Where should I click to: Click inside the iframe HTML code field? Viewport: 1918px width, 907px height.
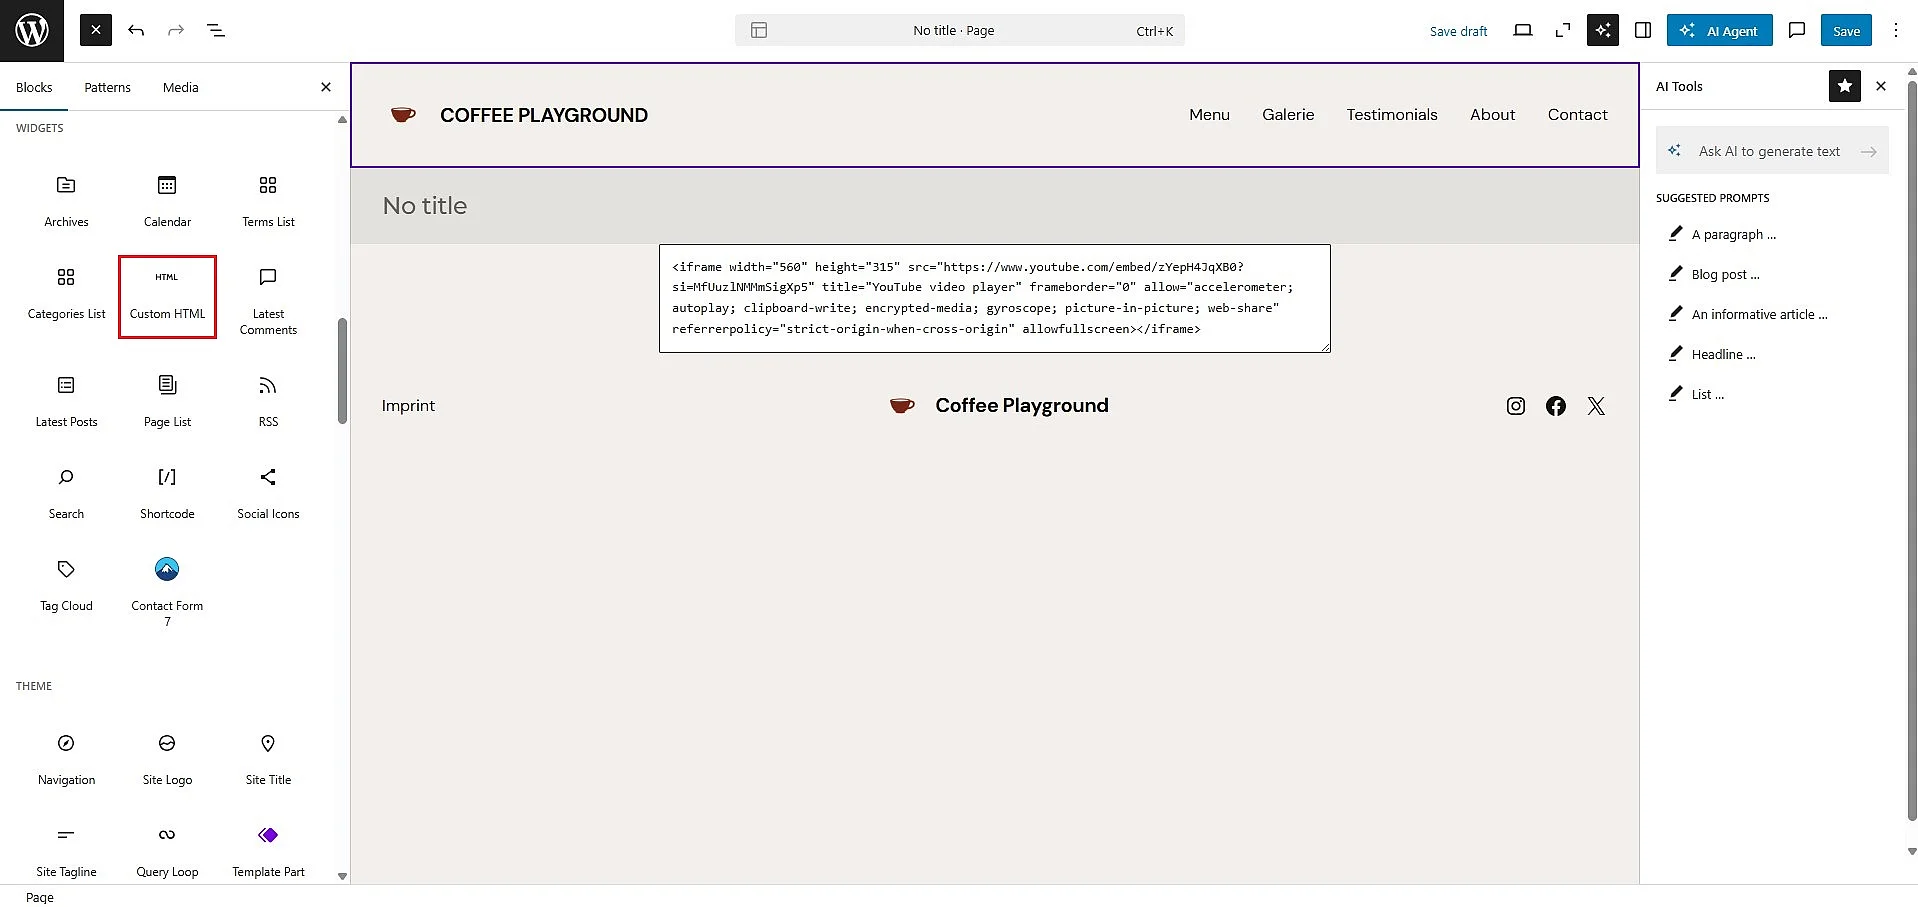click(994, 298)
